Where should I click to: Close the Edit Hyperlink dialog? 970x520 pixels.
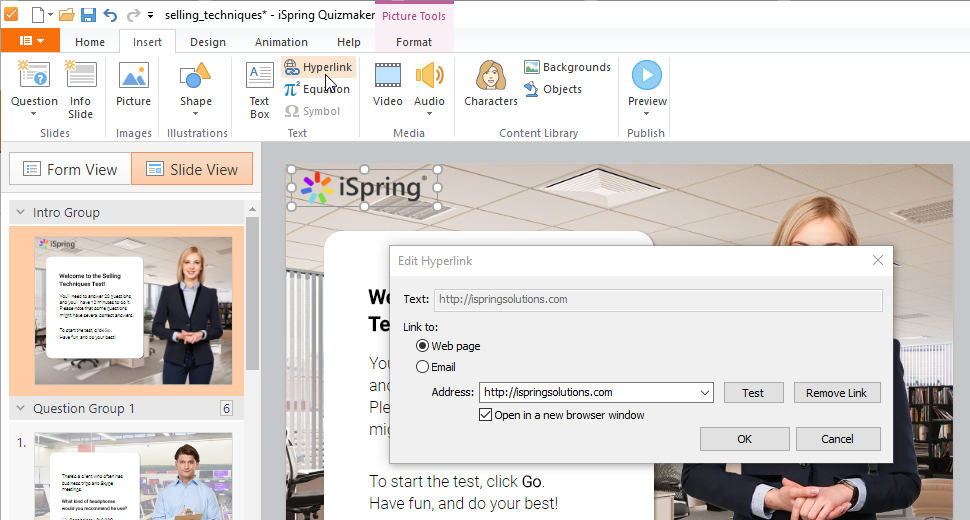click(x=878, y=260)
